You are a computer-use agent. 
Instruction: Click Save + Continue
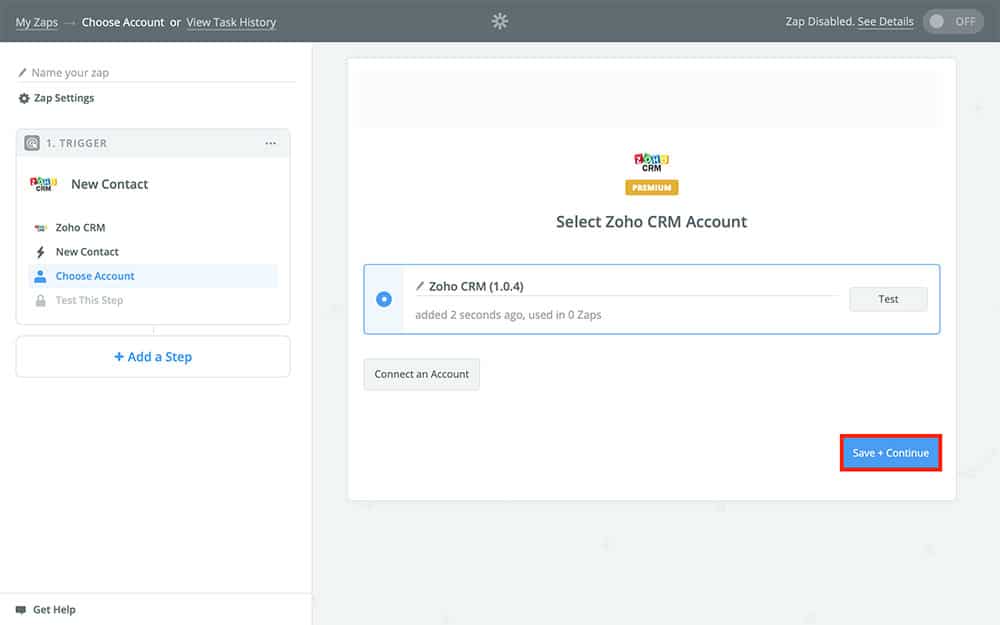tap(890, 452)
